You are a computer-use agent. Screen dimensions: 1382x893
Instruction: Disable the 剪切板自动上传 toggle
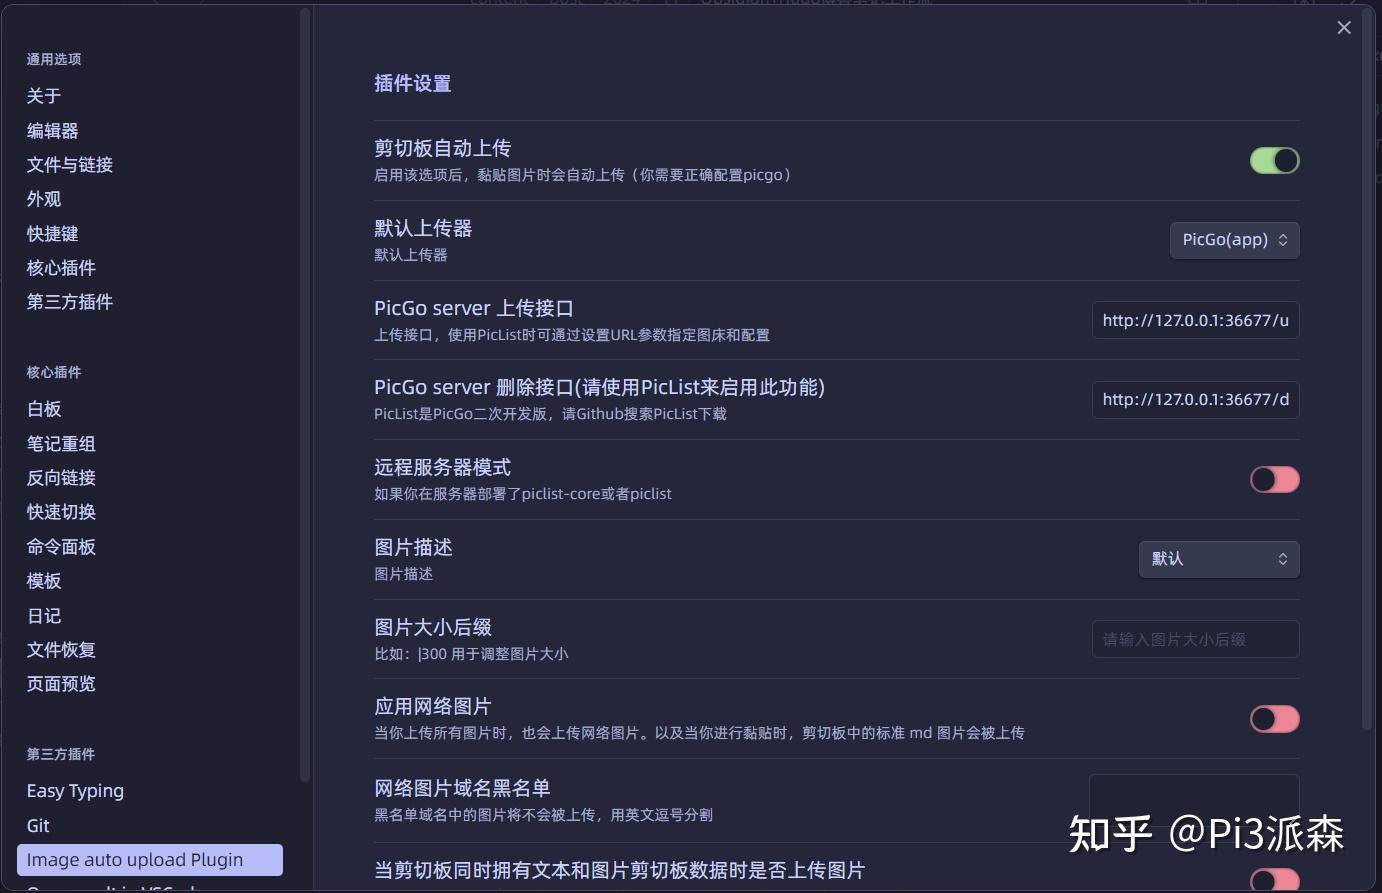pyautogui.click(x=1274, y=160)
